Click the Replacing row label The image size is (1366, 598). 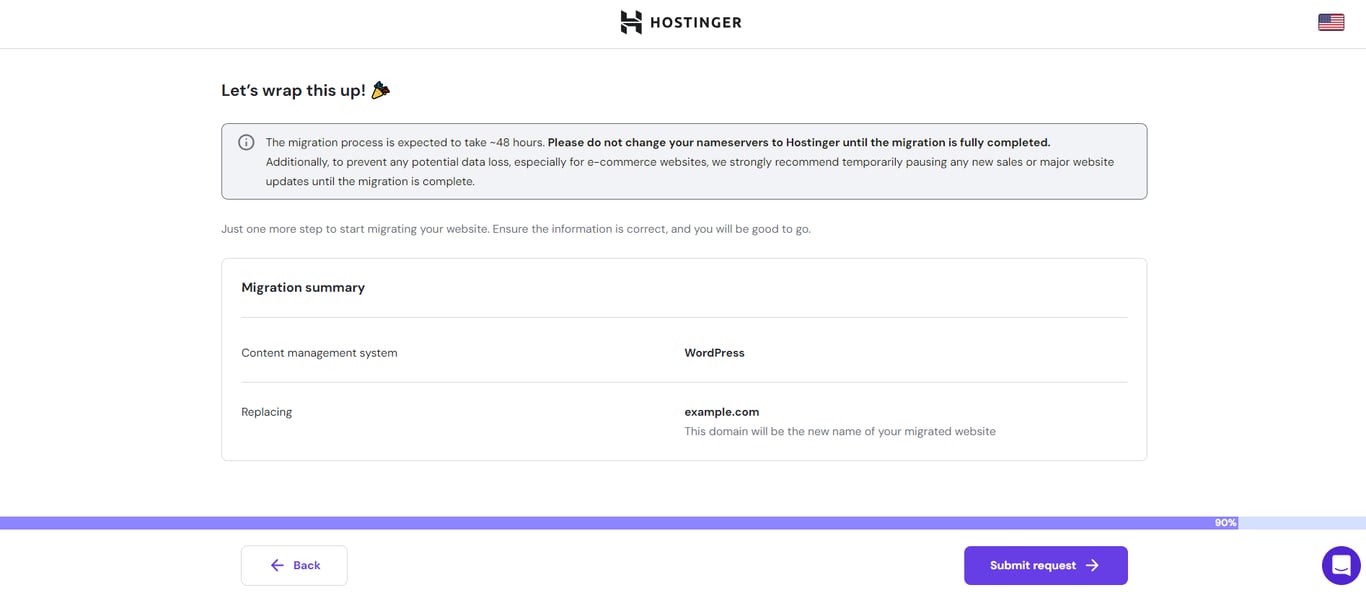point(266,411)
